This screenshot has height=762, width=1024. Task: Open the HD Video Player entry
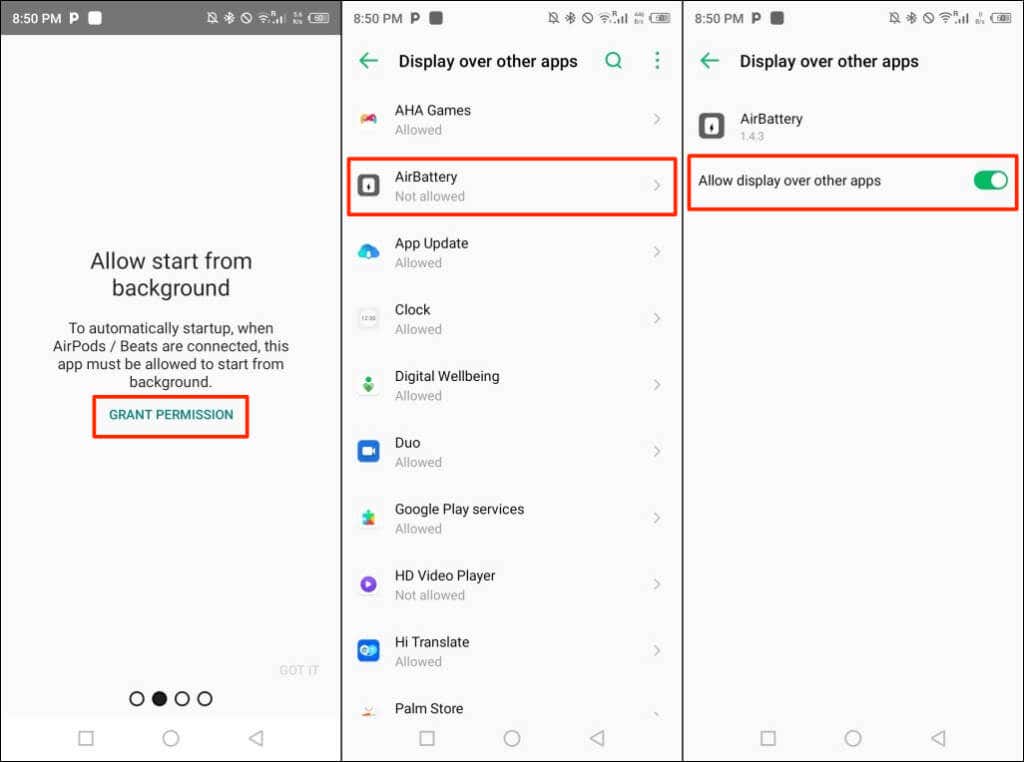[511, 585]
